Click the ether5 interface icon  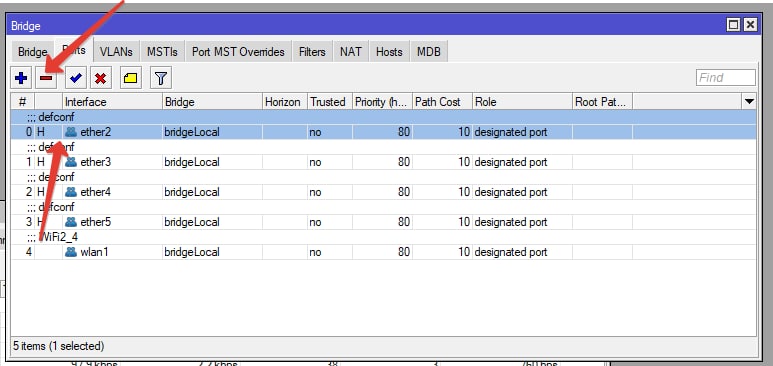point(71,222)
